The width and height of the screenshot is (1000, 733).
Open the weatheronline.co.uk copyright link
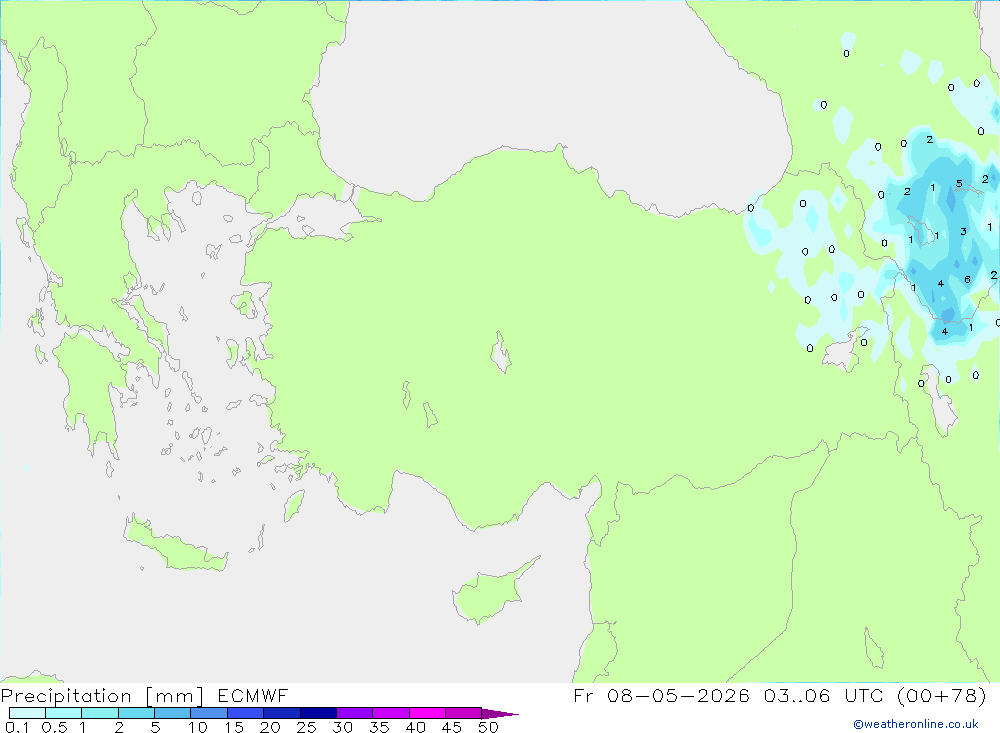point(916,724)
